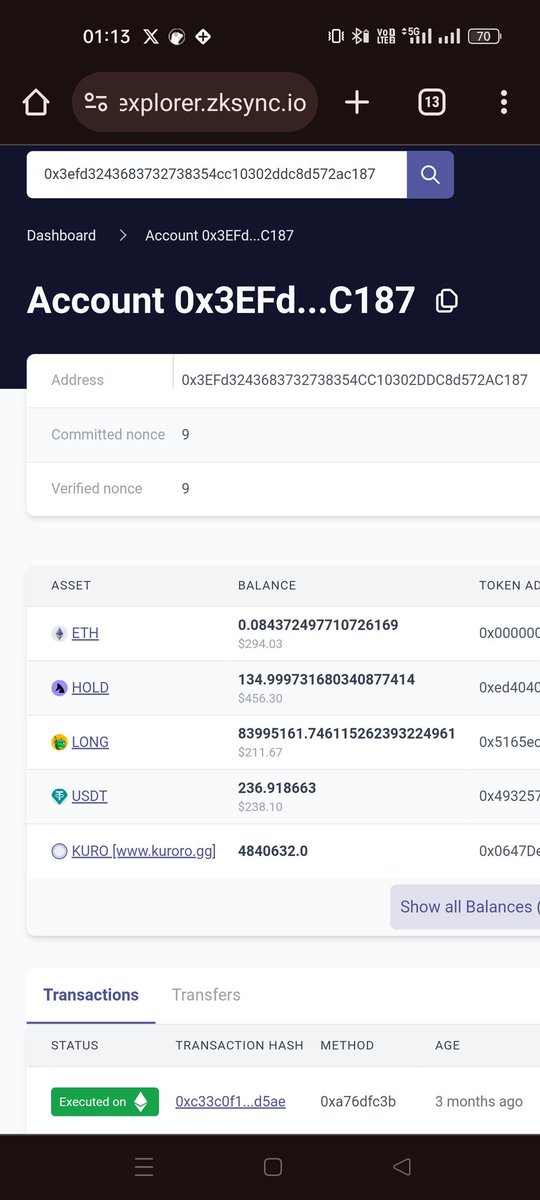Image resolution: width=540 pixels, height=1200 pixels.
Task: Click the magnifier search button
Action: 430,174
